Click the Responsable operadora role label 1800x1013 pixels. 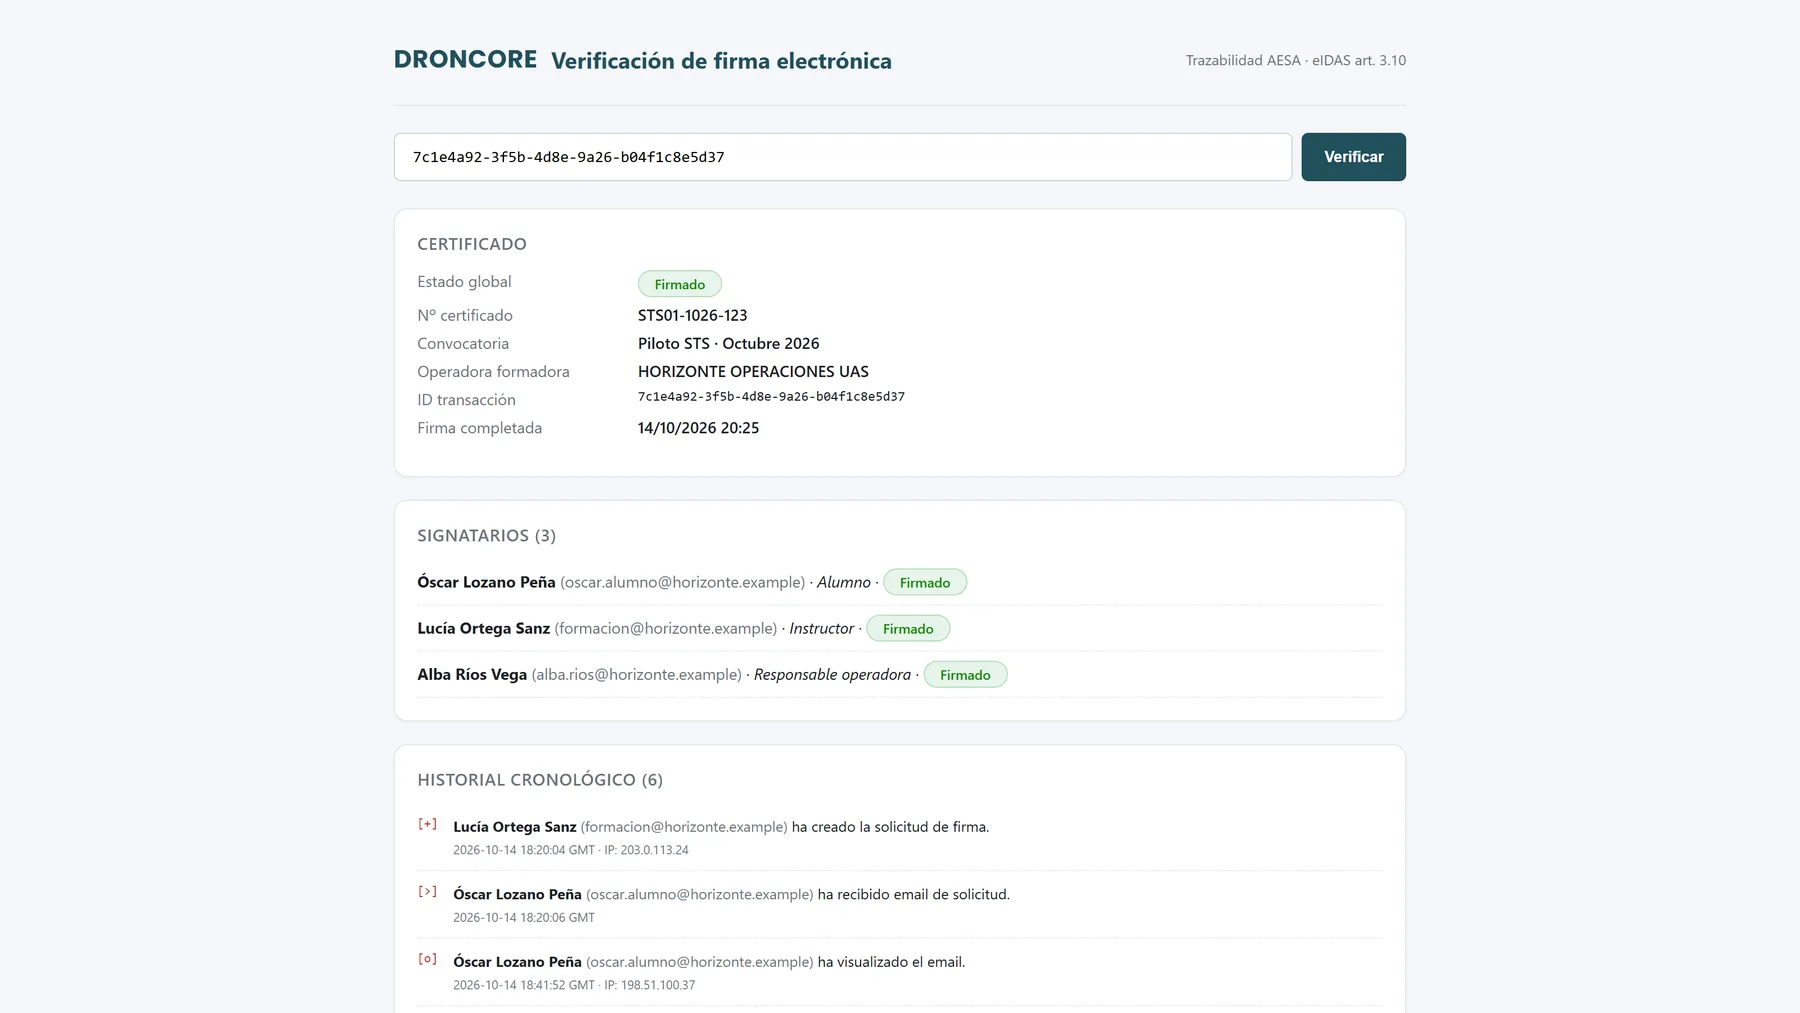[832, 674]
